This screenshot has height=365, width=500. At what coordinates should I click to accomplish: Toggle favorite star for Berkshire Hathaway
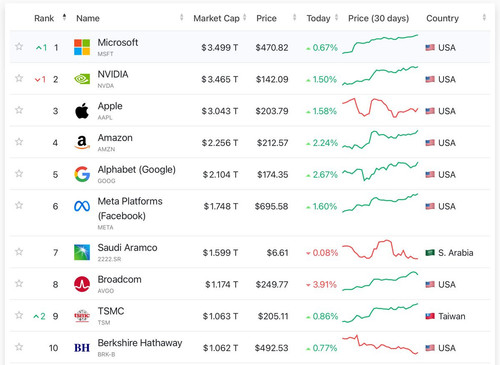[x=19, y=347]
